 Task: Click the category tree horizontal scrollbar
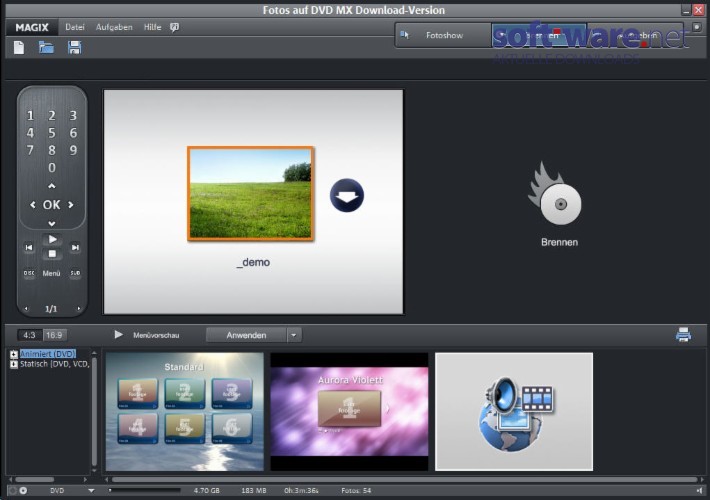click(x=34, y=479)
